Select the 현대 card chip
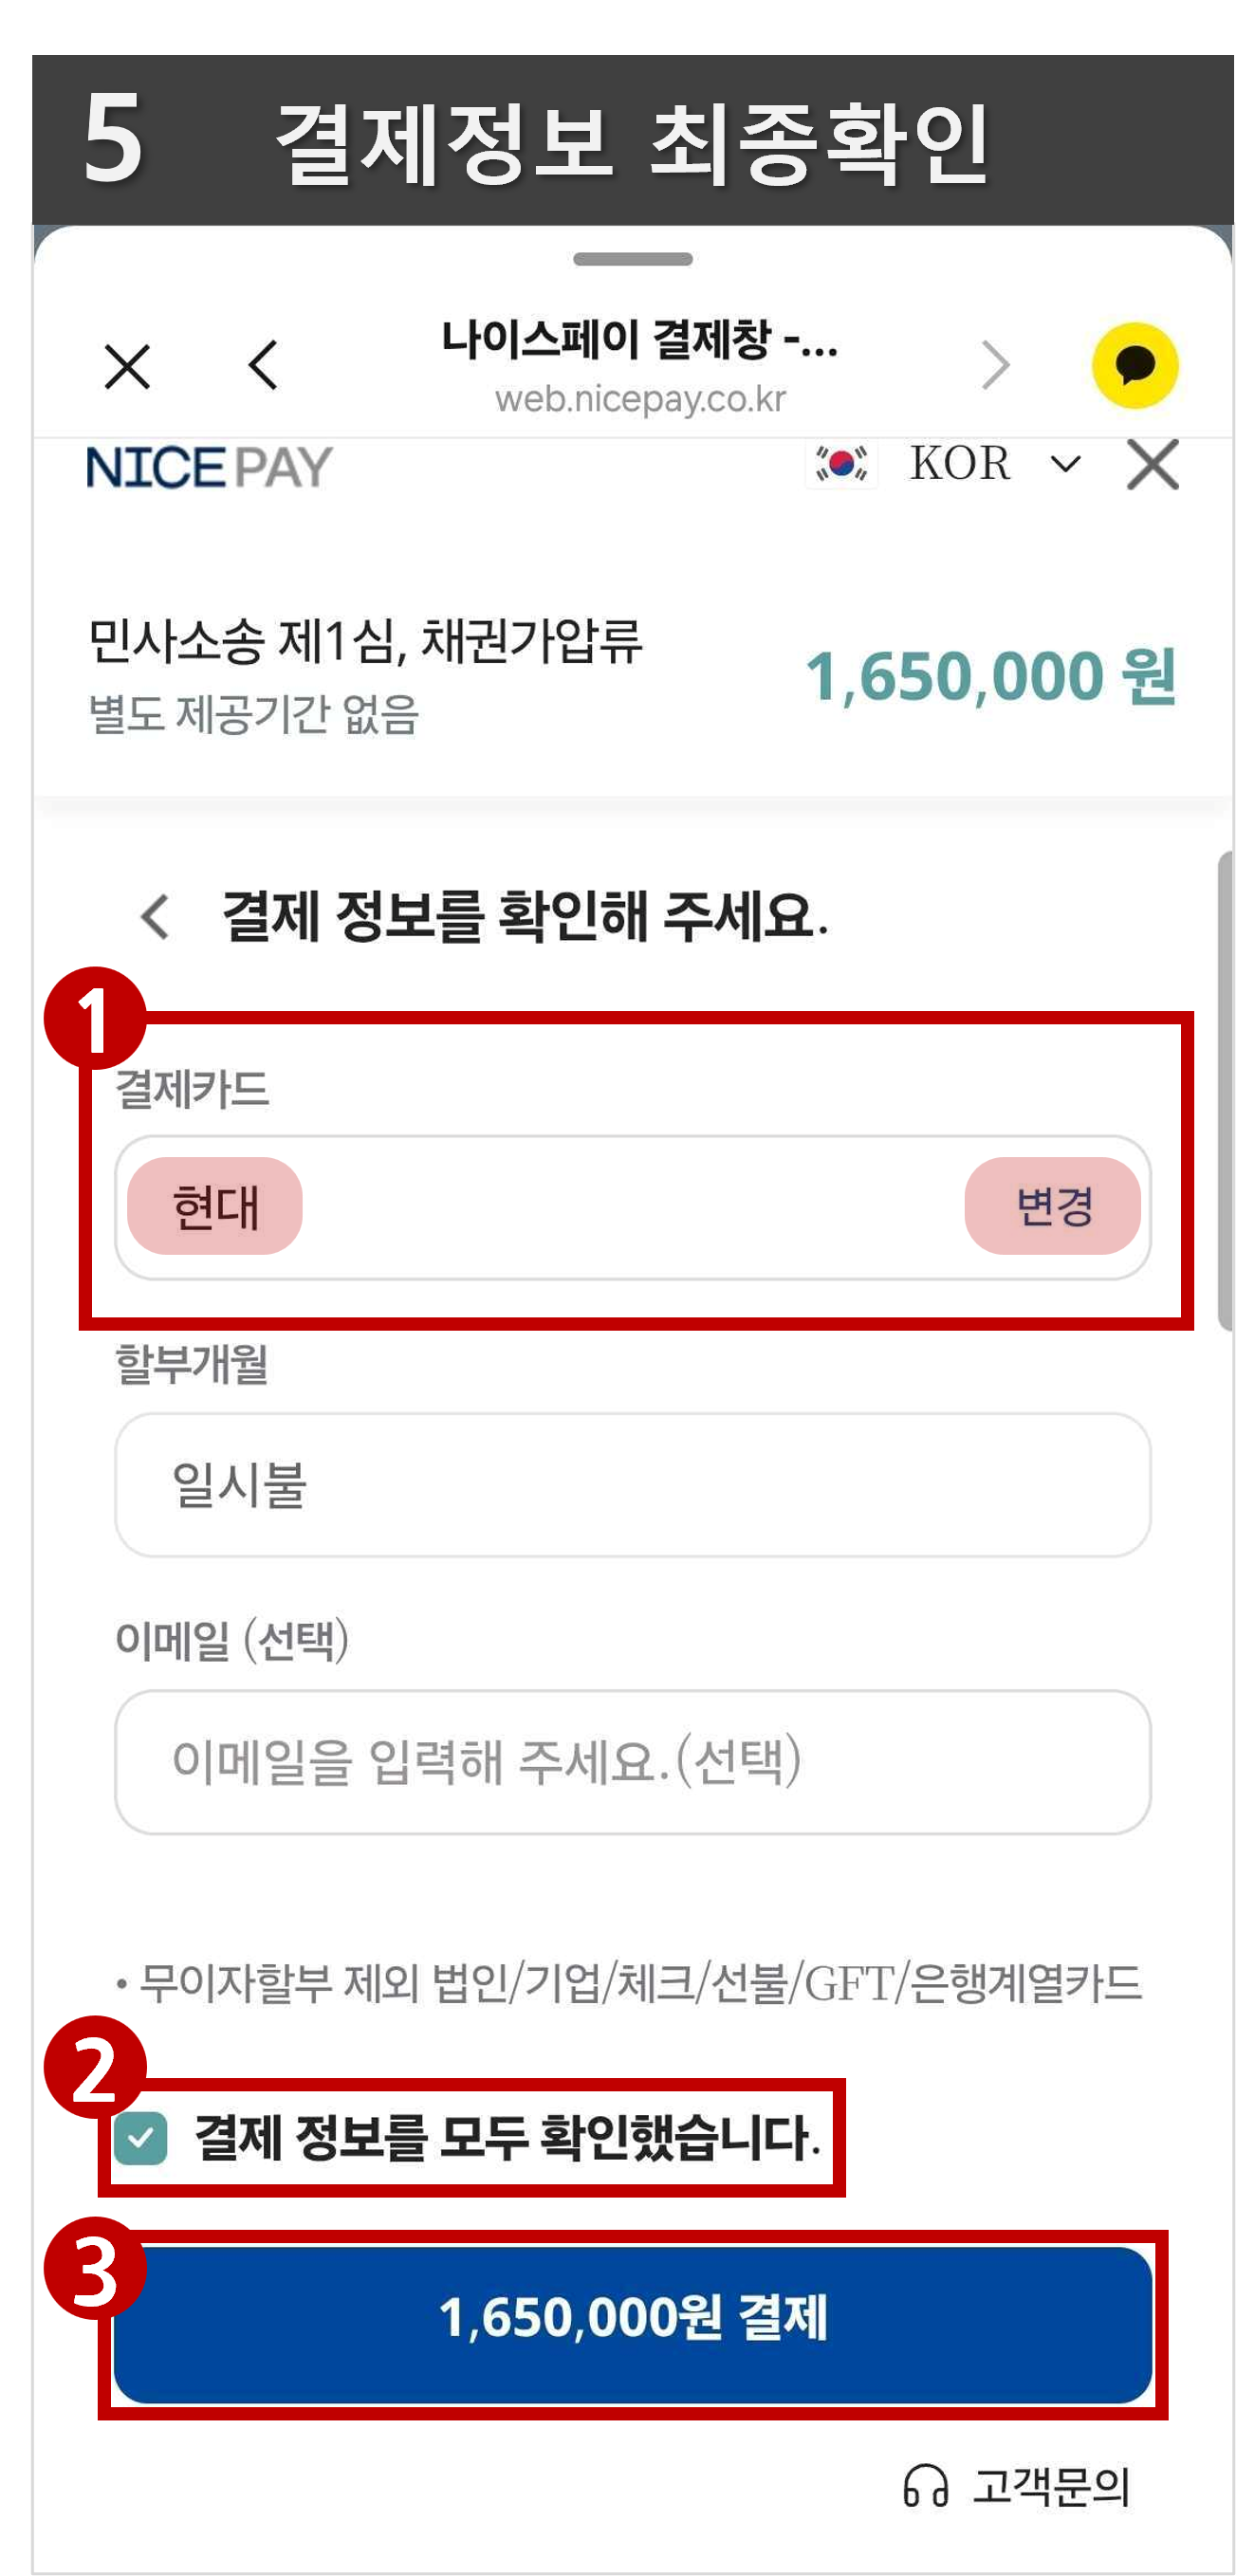The height and width of the screenshot is (2576, 1236). click(215, 1206)
